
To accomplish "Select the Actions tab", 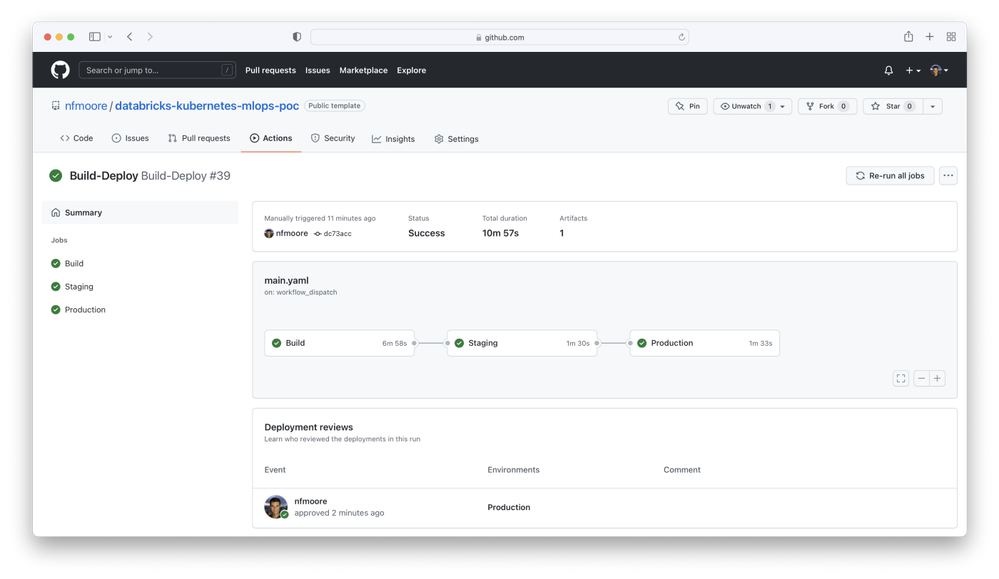I will [271, 138].
